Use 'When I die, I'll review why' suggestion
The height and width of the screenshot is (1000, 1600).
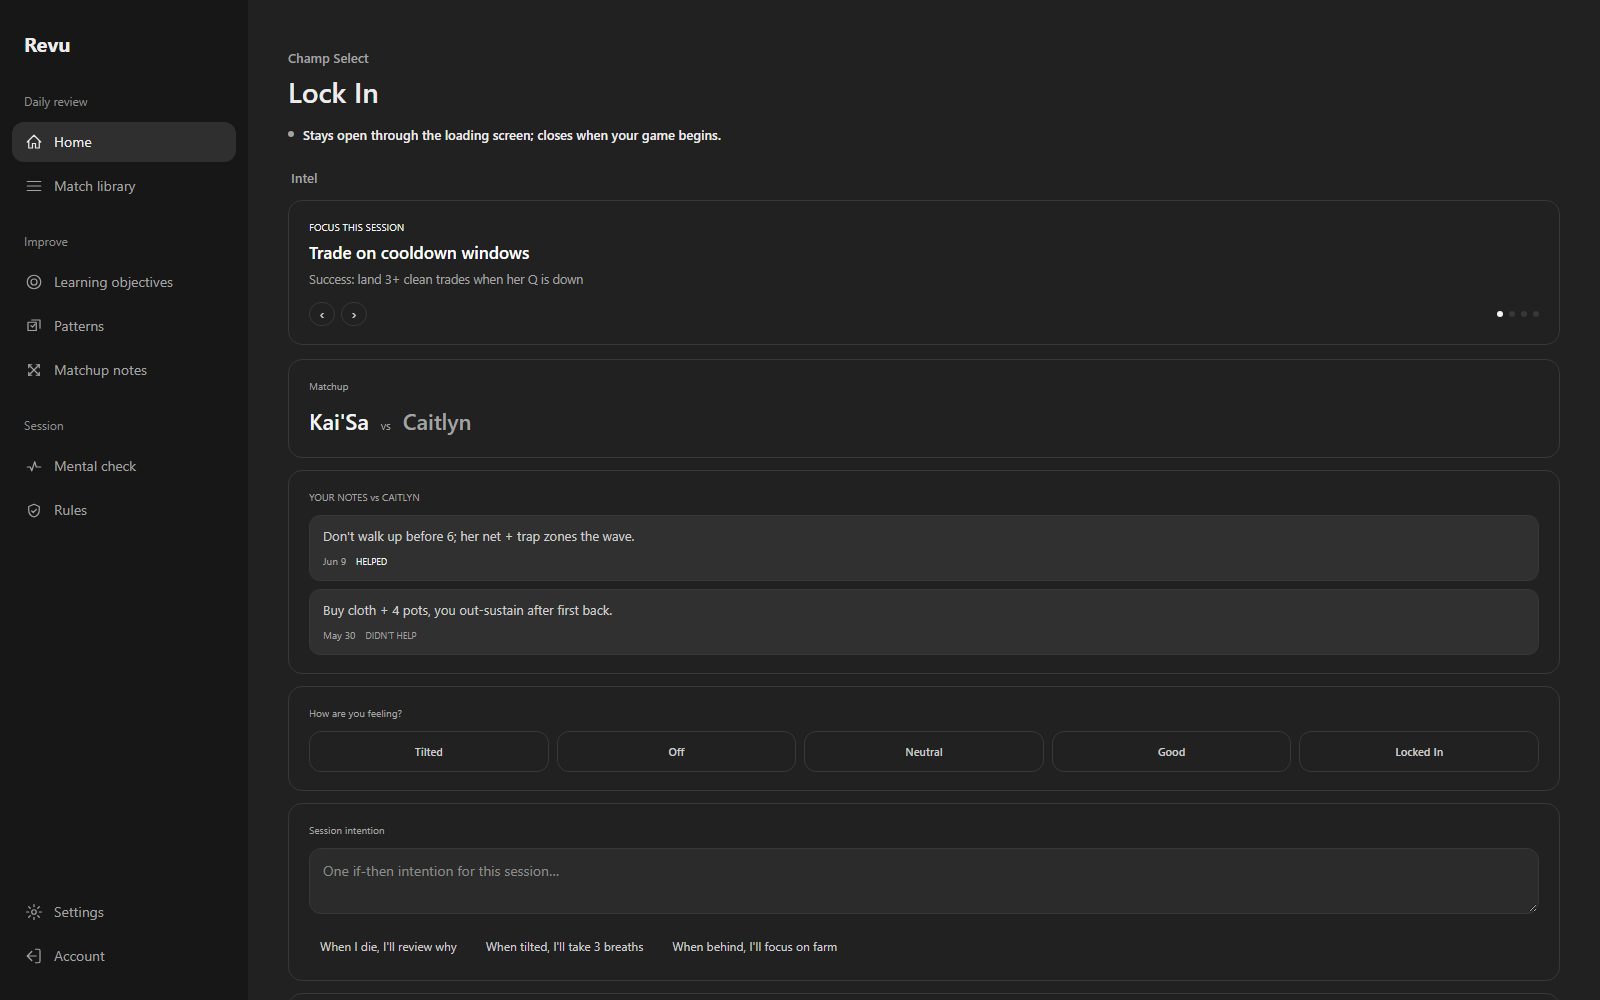point(388,947)
